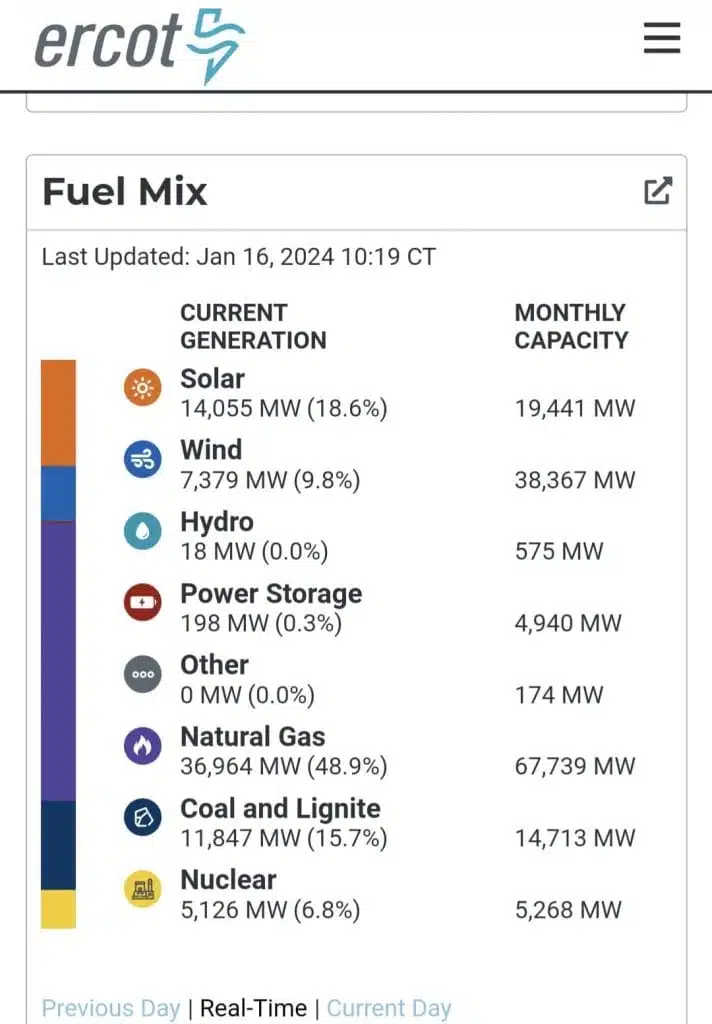This screenshot has height=1024, width=712.
Task: Click the Hydro water drop icon
Action: (143, 531)
